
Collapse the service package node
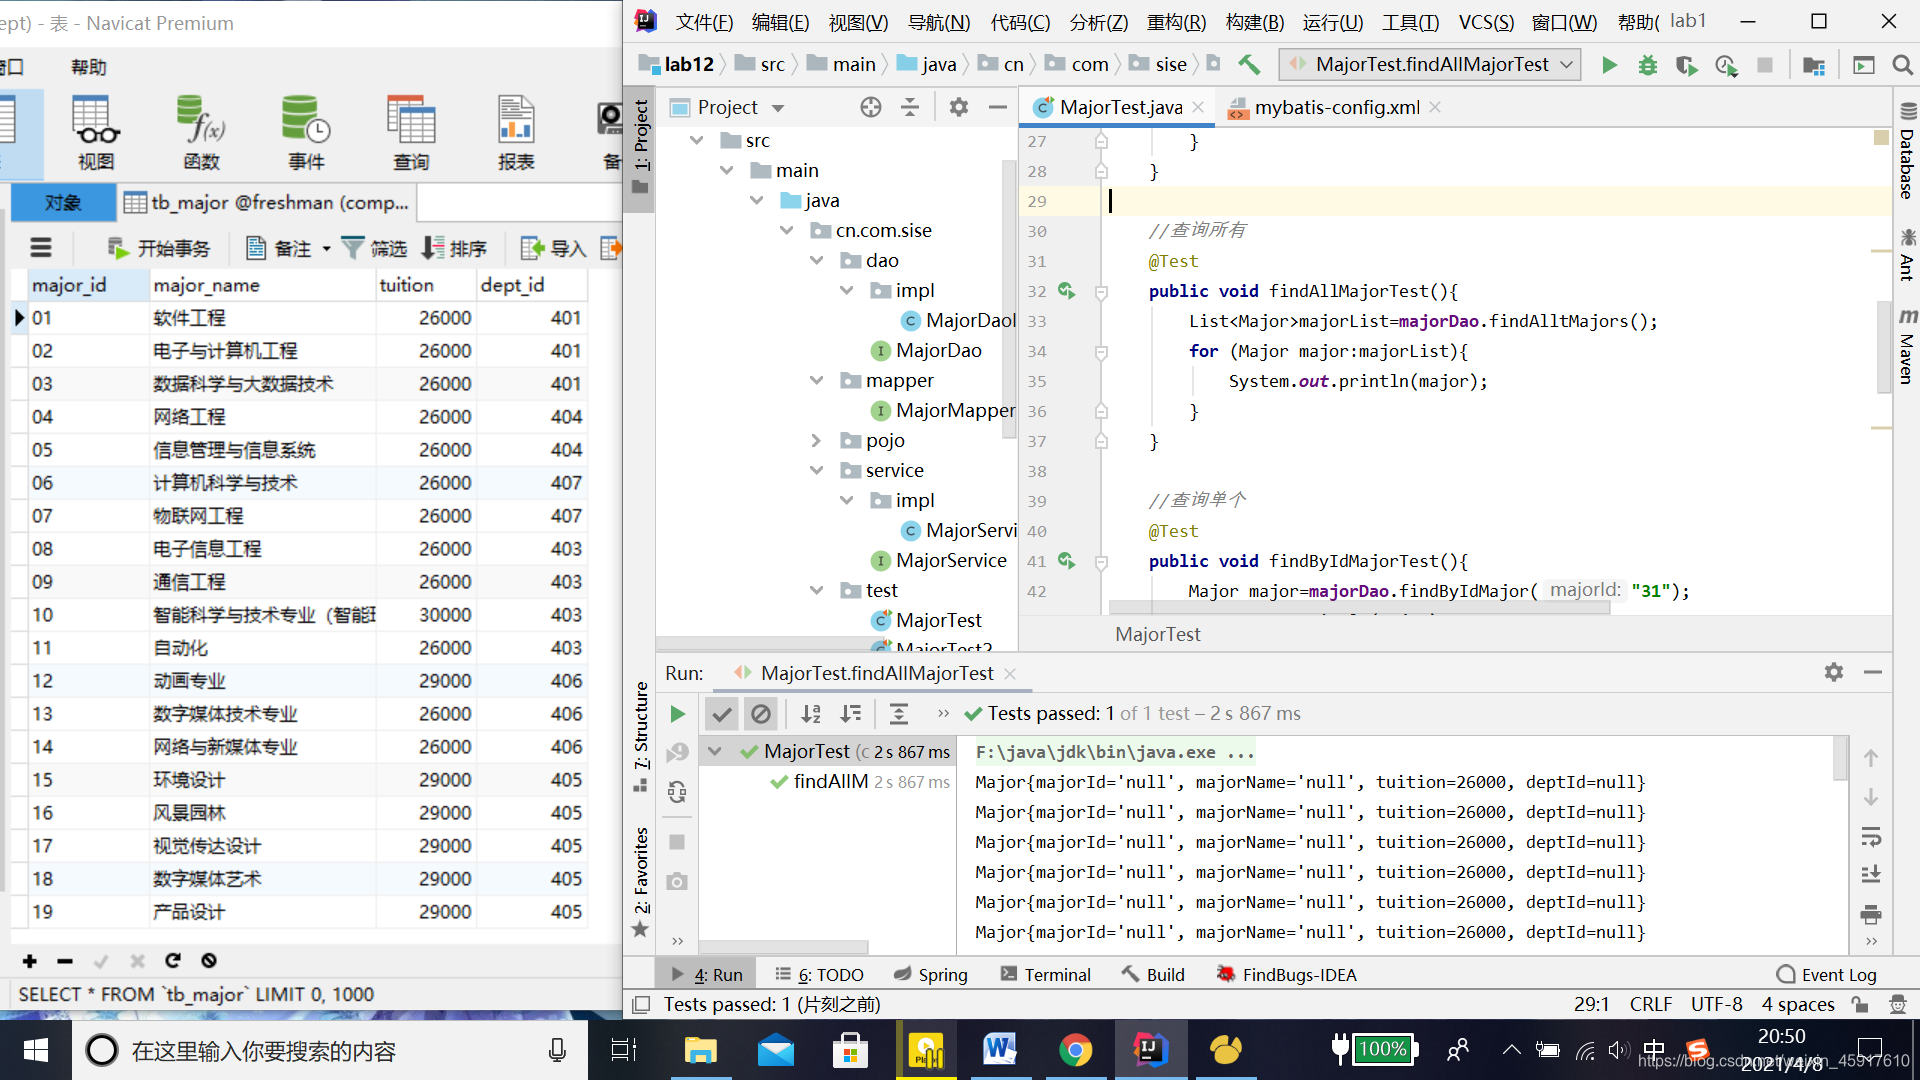coord(816,471)
